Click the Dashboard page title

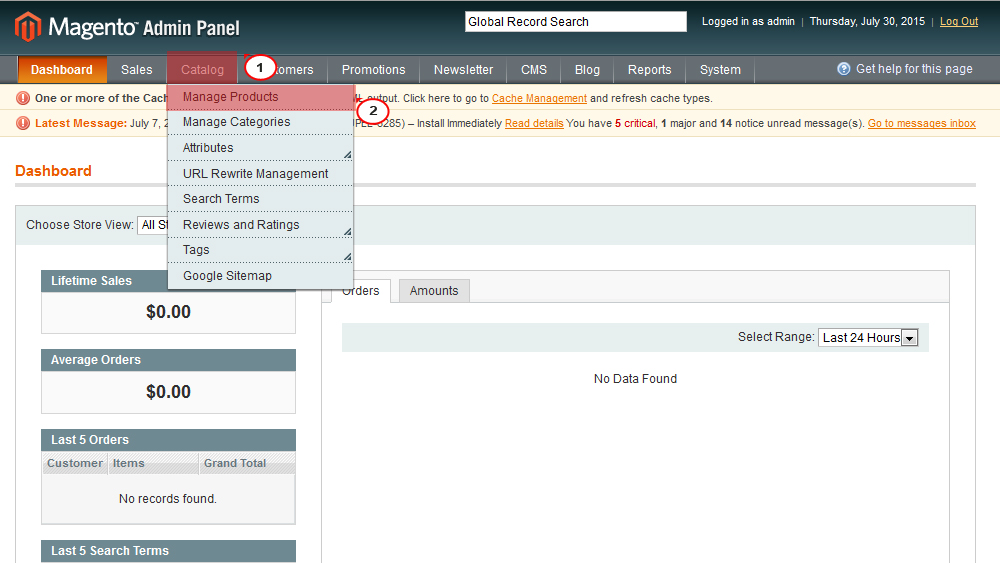point(54,171)
